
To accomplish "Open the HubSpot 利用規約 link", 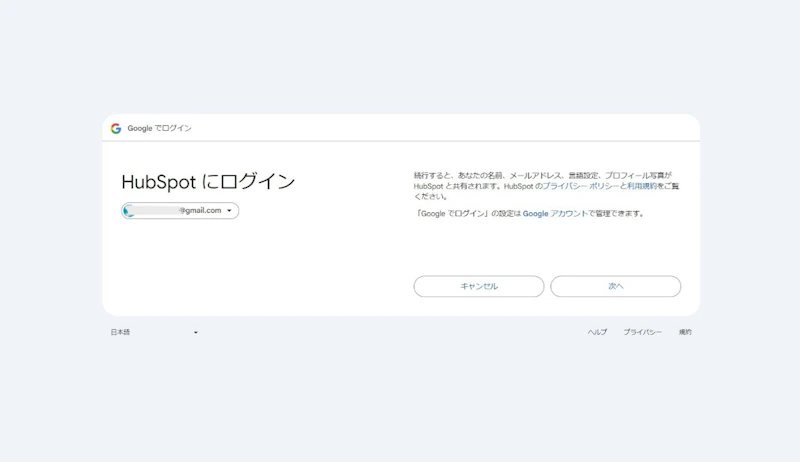I will [x=642, y=186].
